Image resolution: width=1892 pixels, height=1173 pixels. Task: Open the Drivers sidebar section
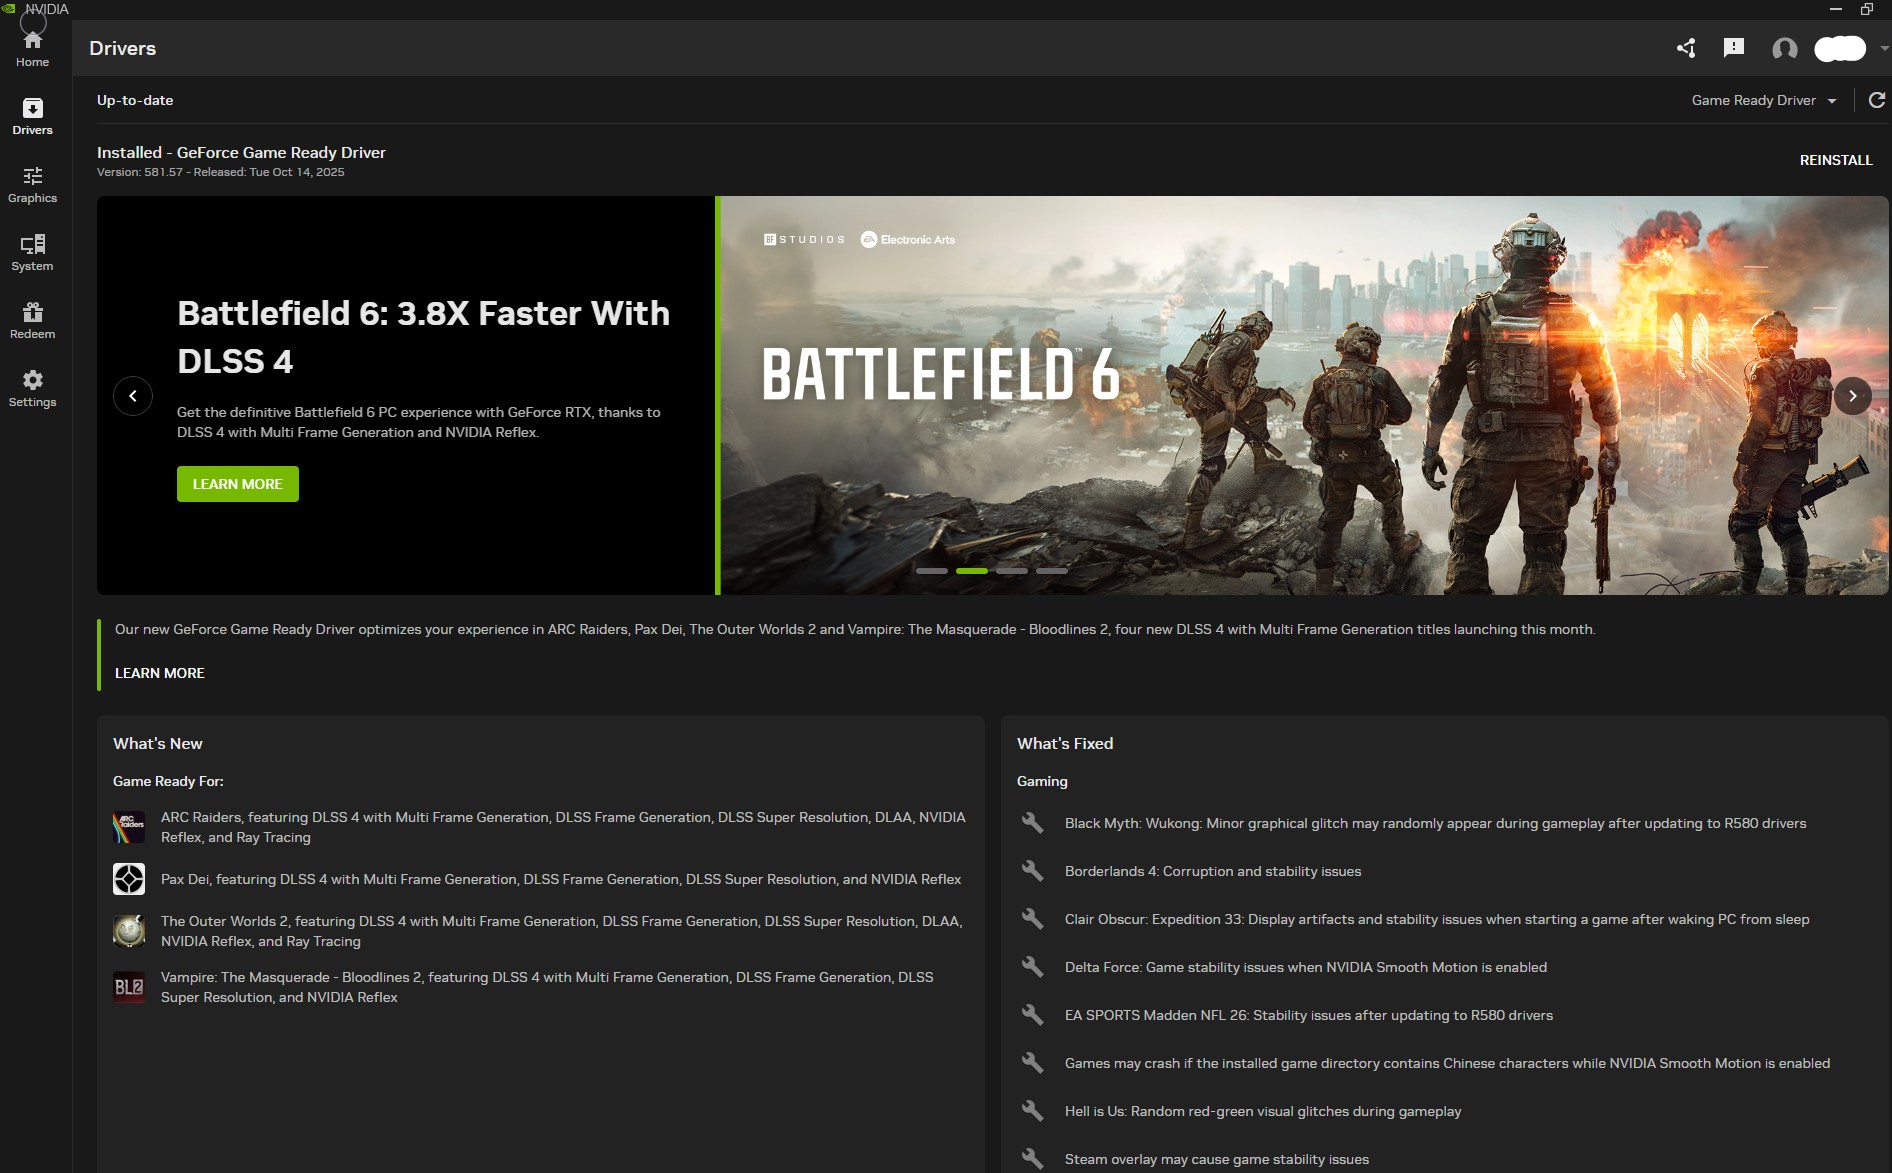coord(32,116)
